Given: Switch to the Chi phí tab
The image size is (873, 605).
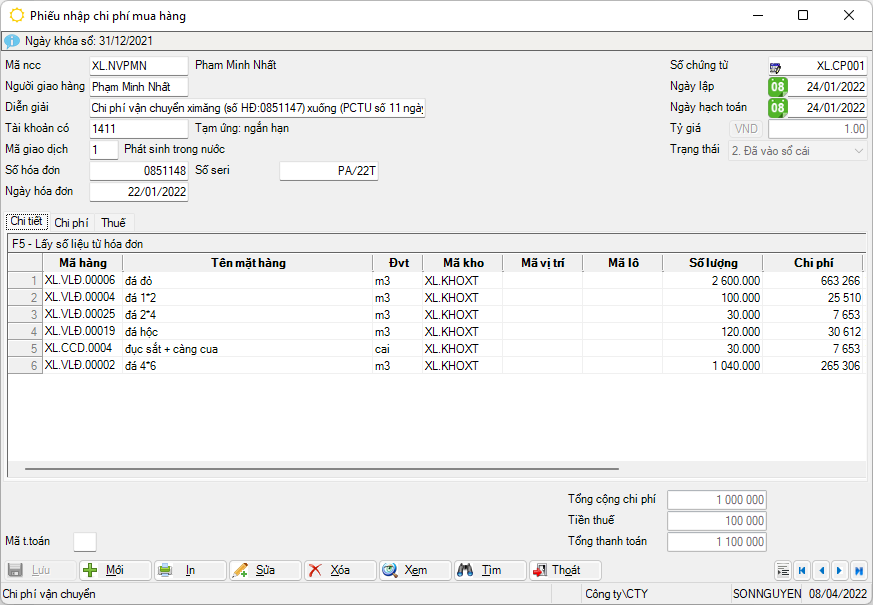Looking at the screenshot, I should click(71, 223).
